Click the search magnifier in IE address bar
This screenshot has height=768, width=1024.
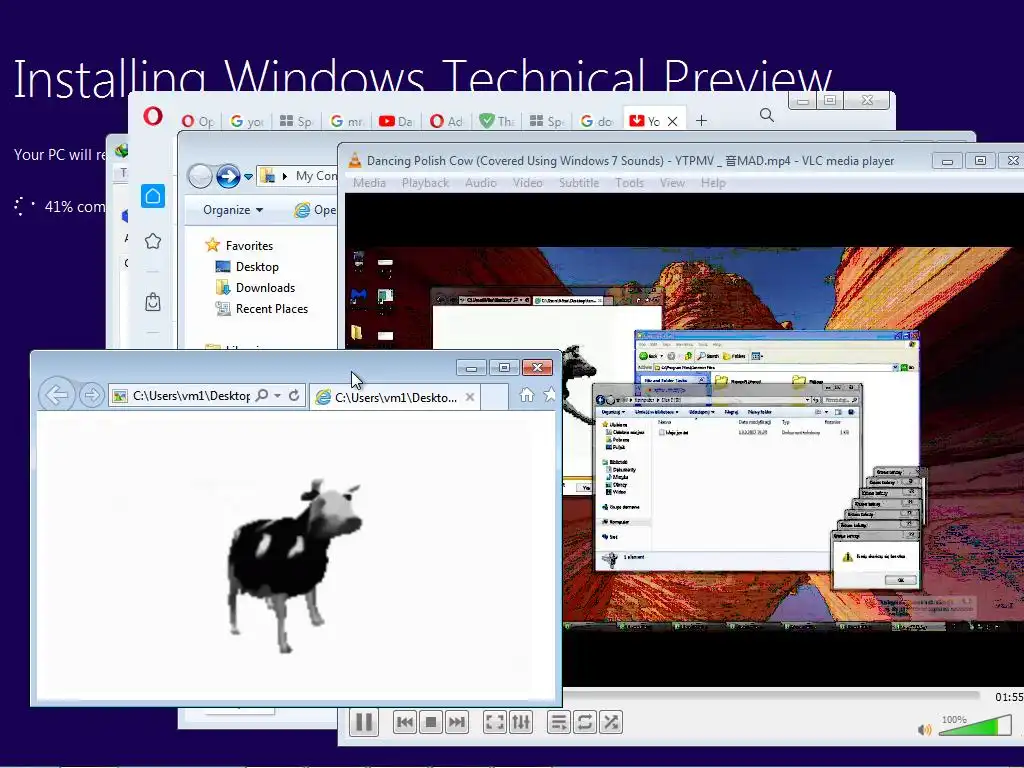(x=262, y=395)
